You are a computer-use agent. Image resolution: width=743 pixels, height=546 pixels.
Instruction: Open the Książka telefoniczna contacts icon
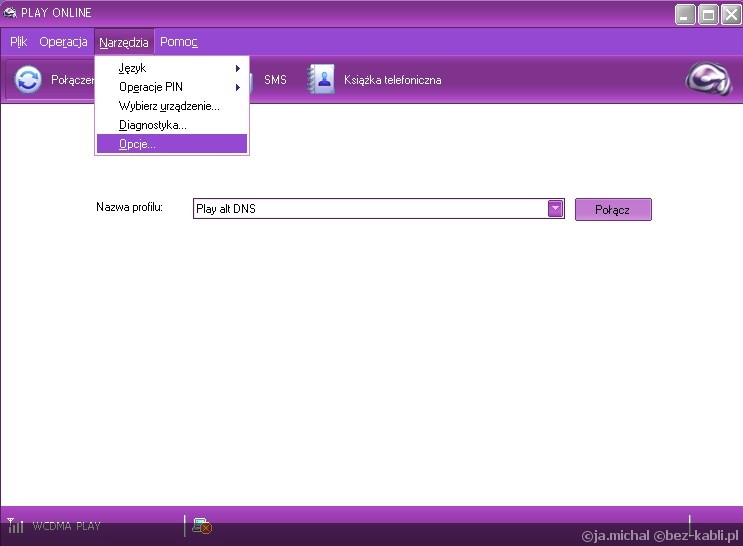[x=321, y=79]
